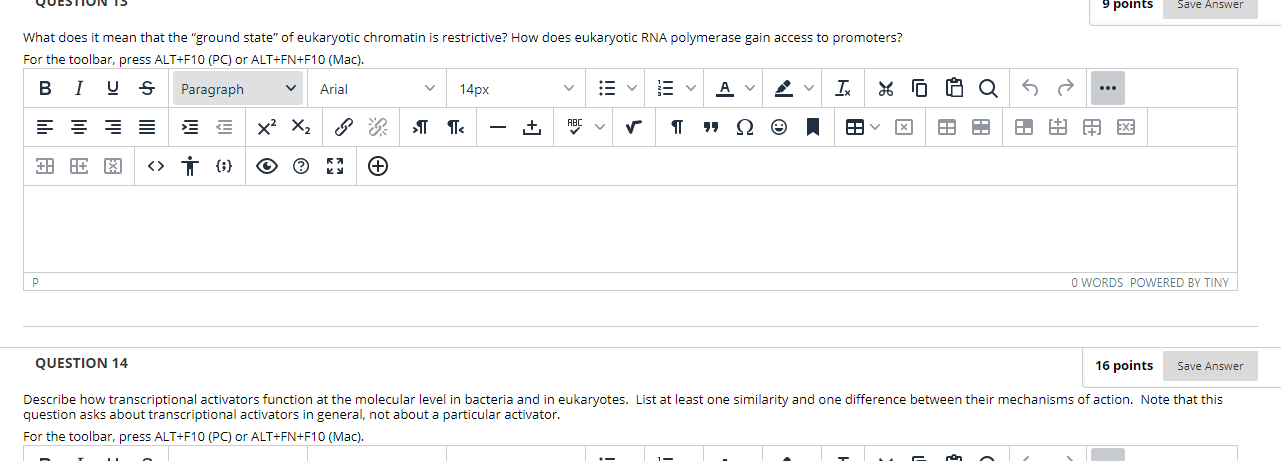View the source code with the angle brackets icon
The height and width of the screenshot is (461, 1281).
pos(155,166)
